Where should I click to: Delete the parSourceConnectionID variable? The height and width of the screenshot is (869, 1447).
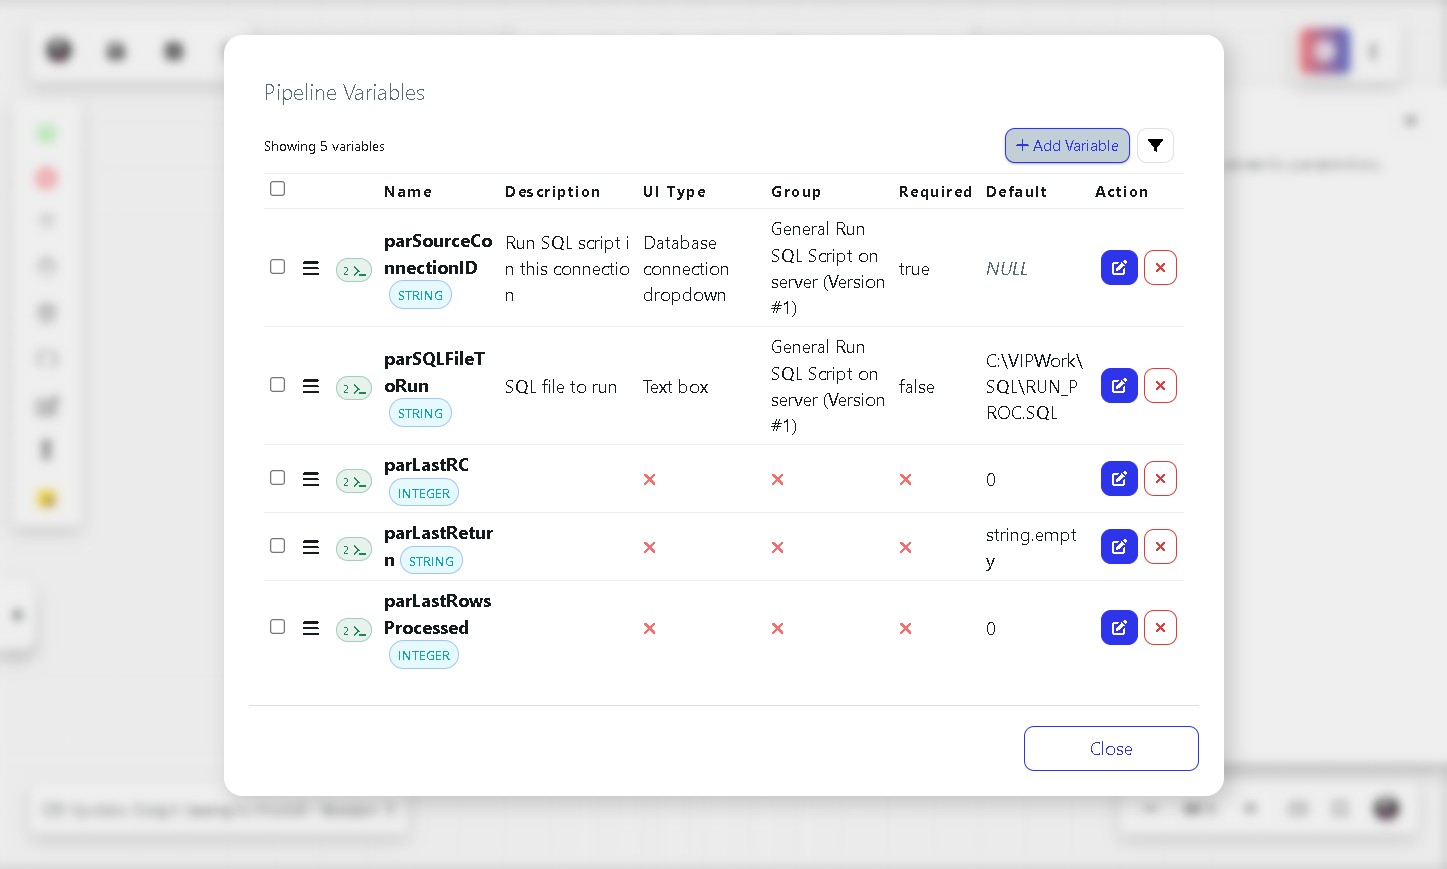tap(1160, 268)
